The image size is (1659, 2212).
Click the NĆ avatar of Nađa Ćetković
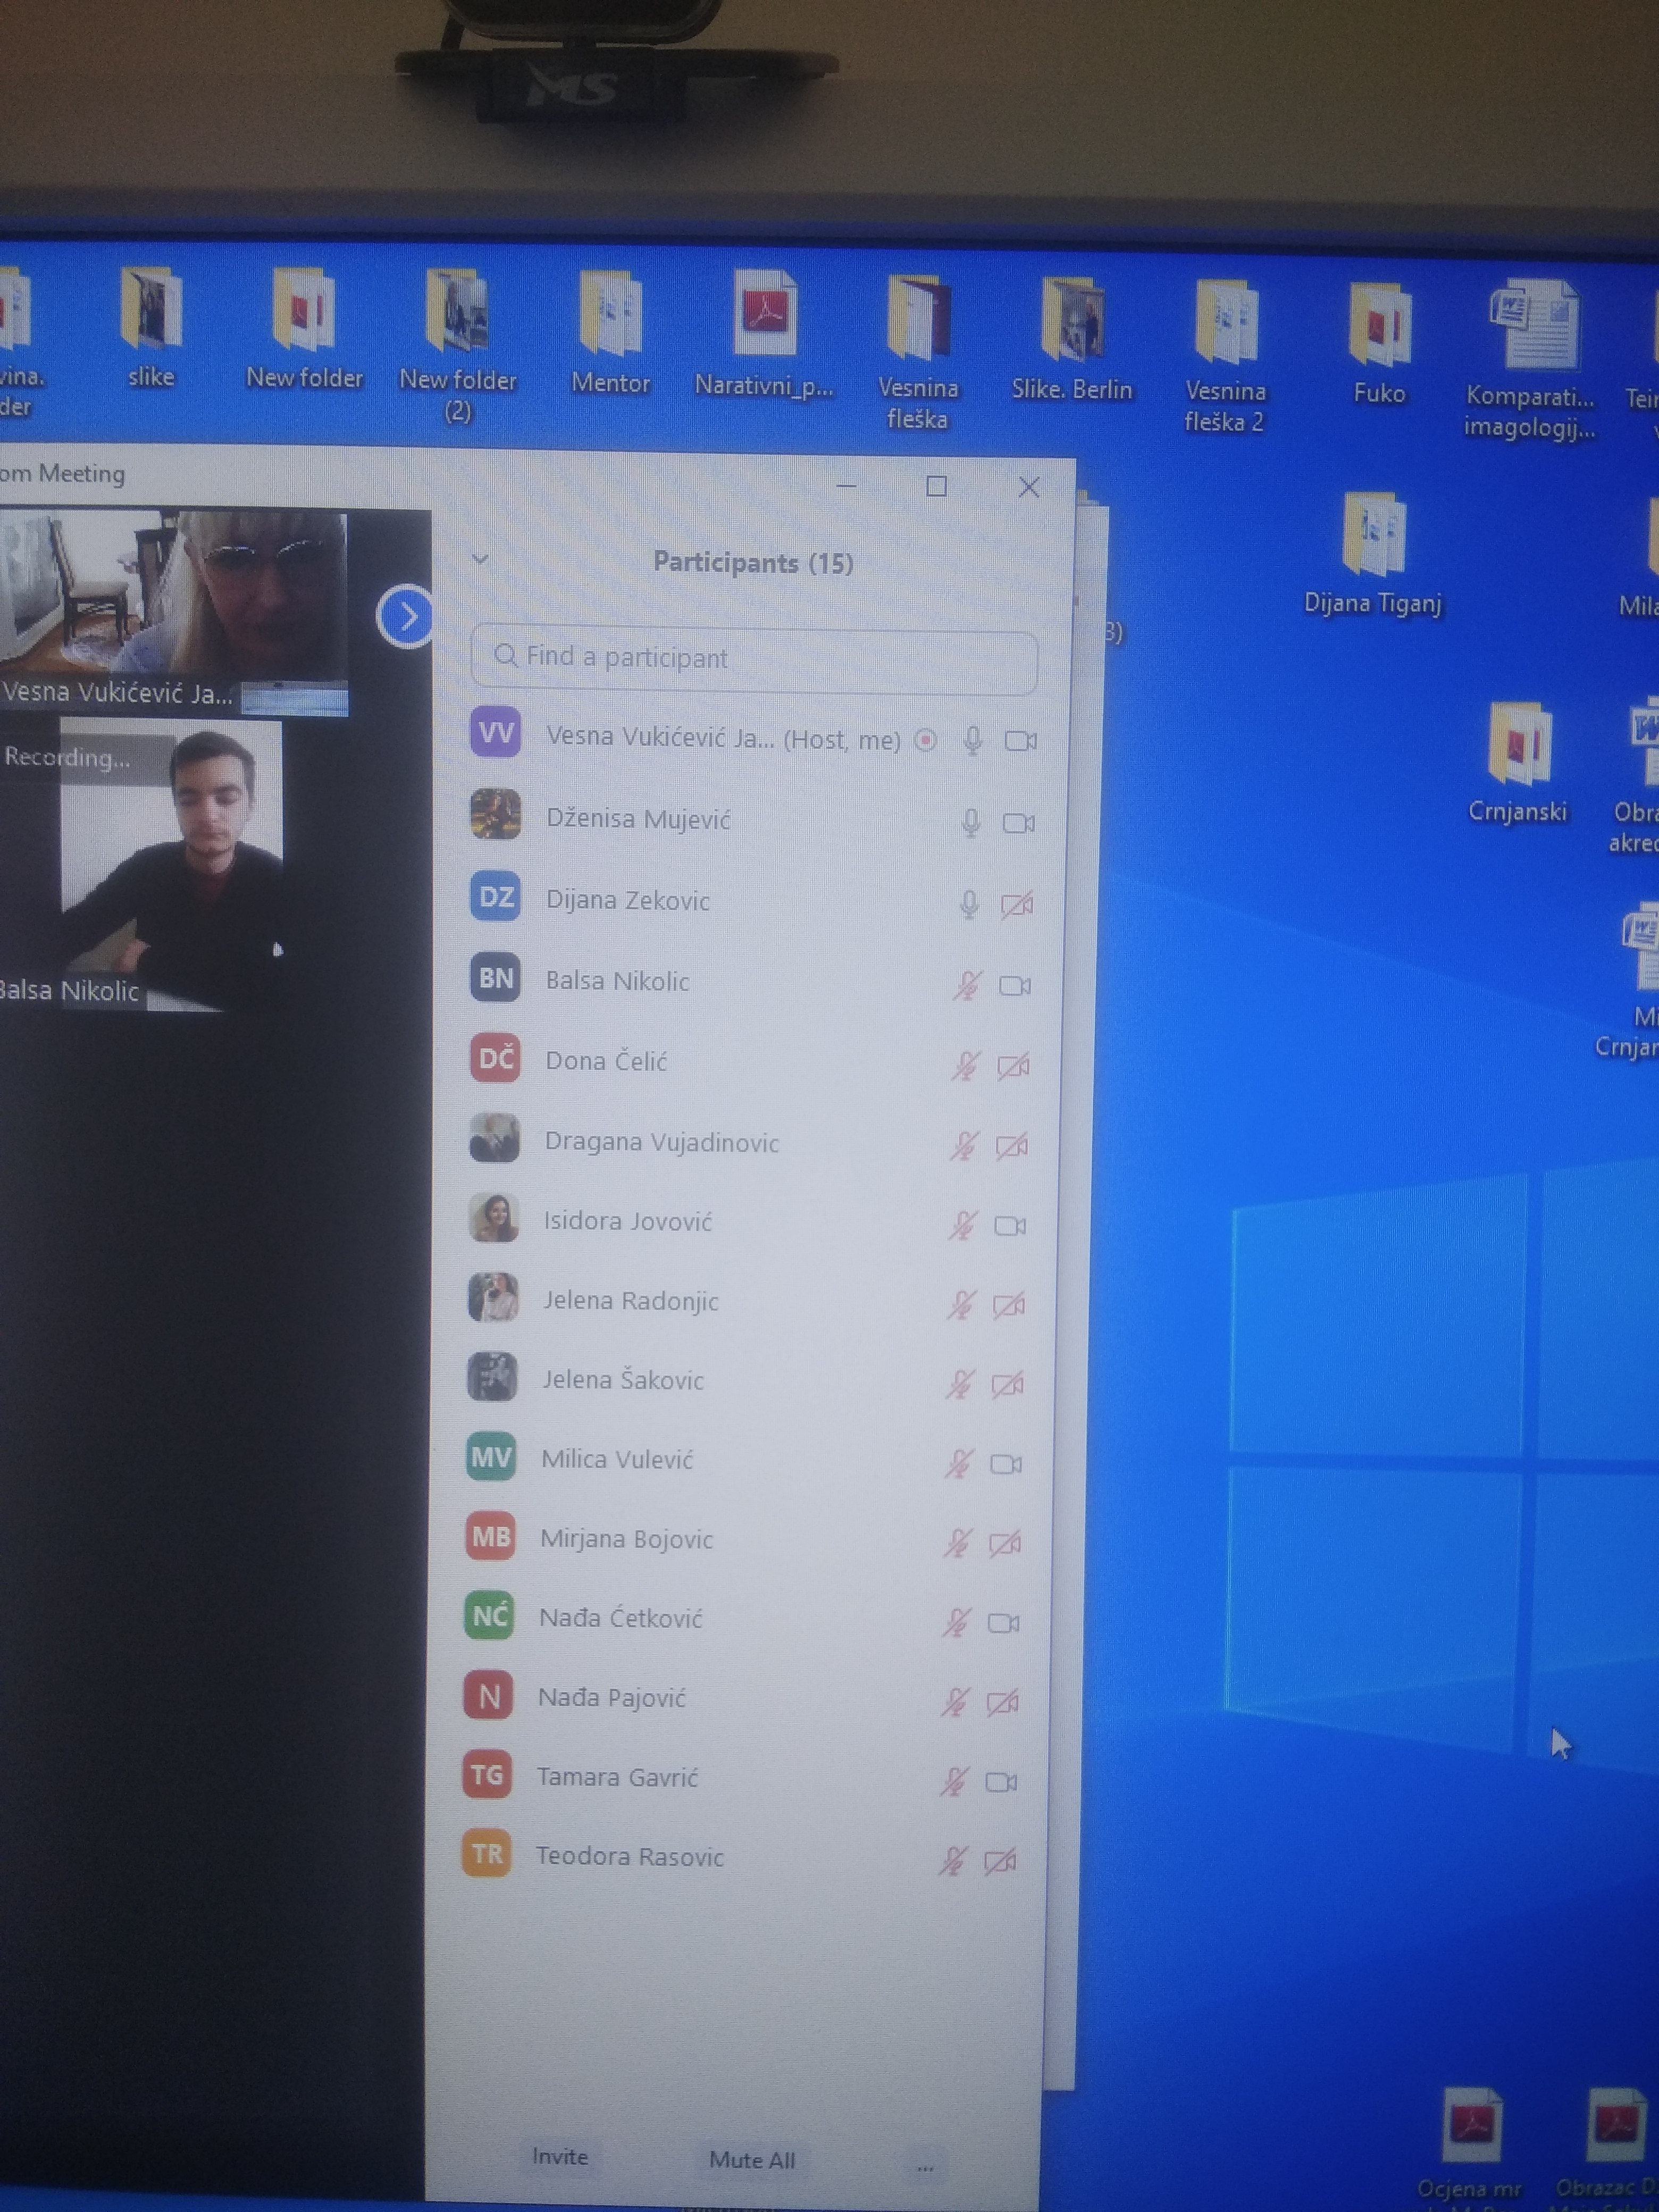click(x=490, y=1616)
